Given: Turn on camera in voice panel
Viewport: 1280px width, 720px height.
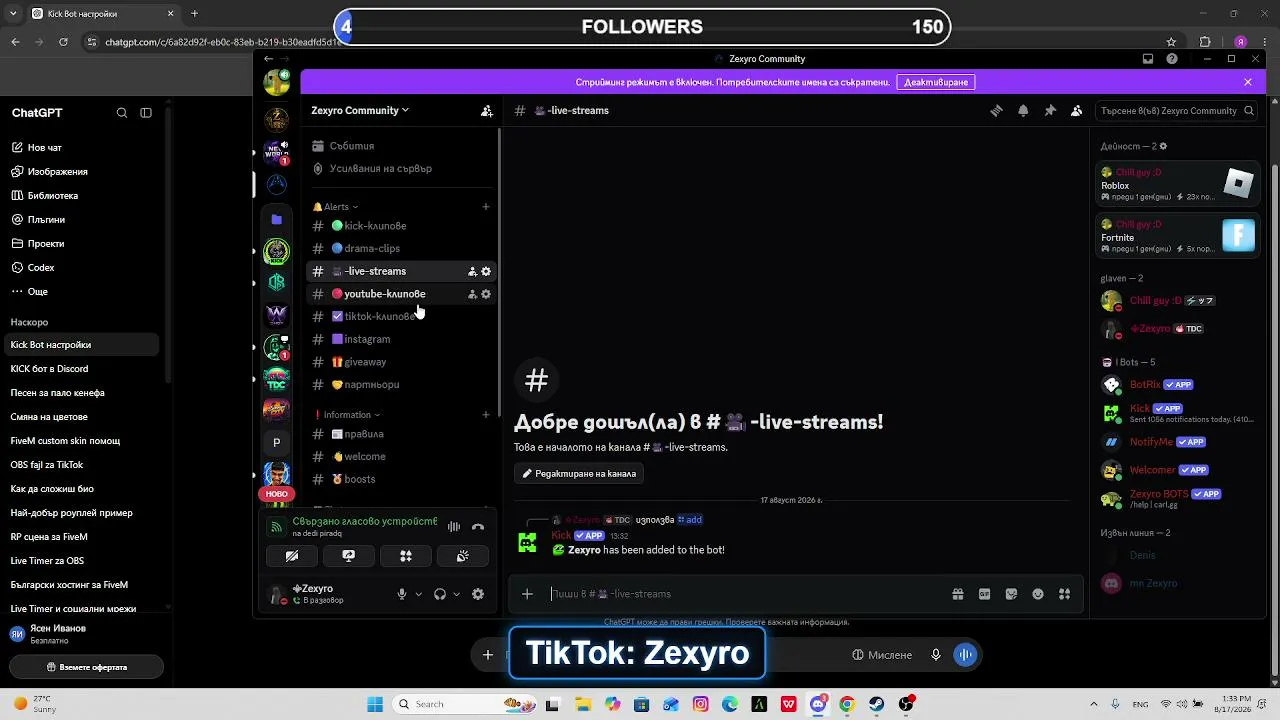Looking at the screenshot, I should [x=292, y=556].
